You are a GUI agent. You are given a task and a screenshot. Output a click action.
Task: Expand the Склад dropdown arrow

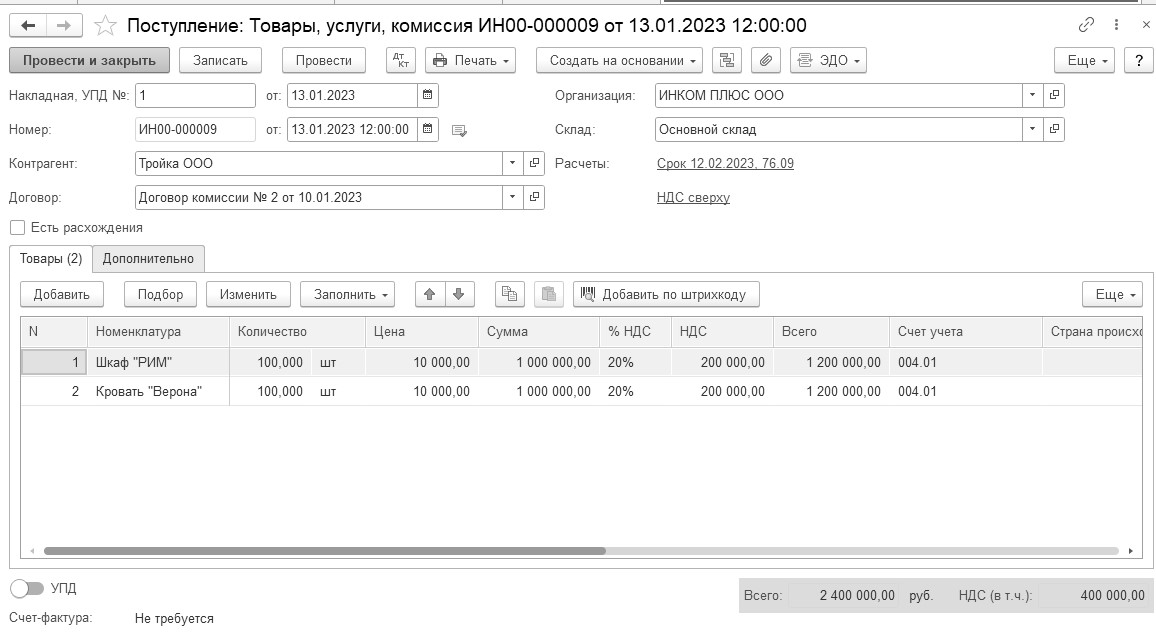[x=1032, y=129]
